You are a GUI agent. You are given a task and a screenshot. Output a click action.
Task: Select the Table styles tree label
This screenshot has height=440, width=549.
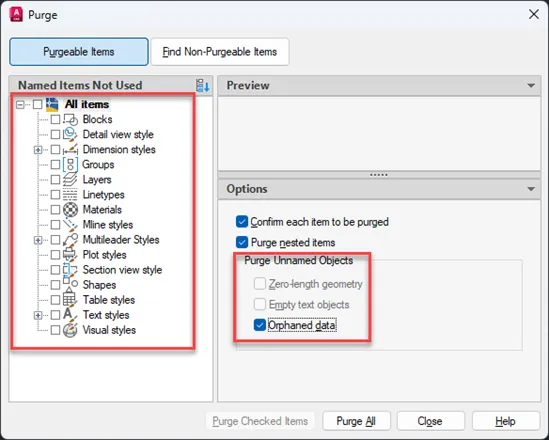click(x=109, y=300)
